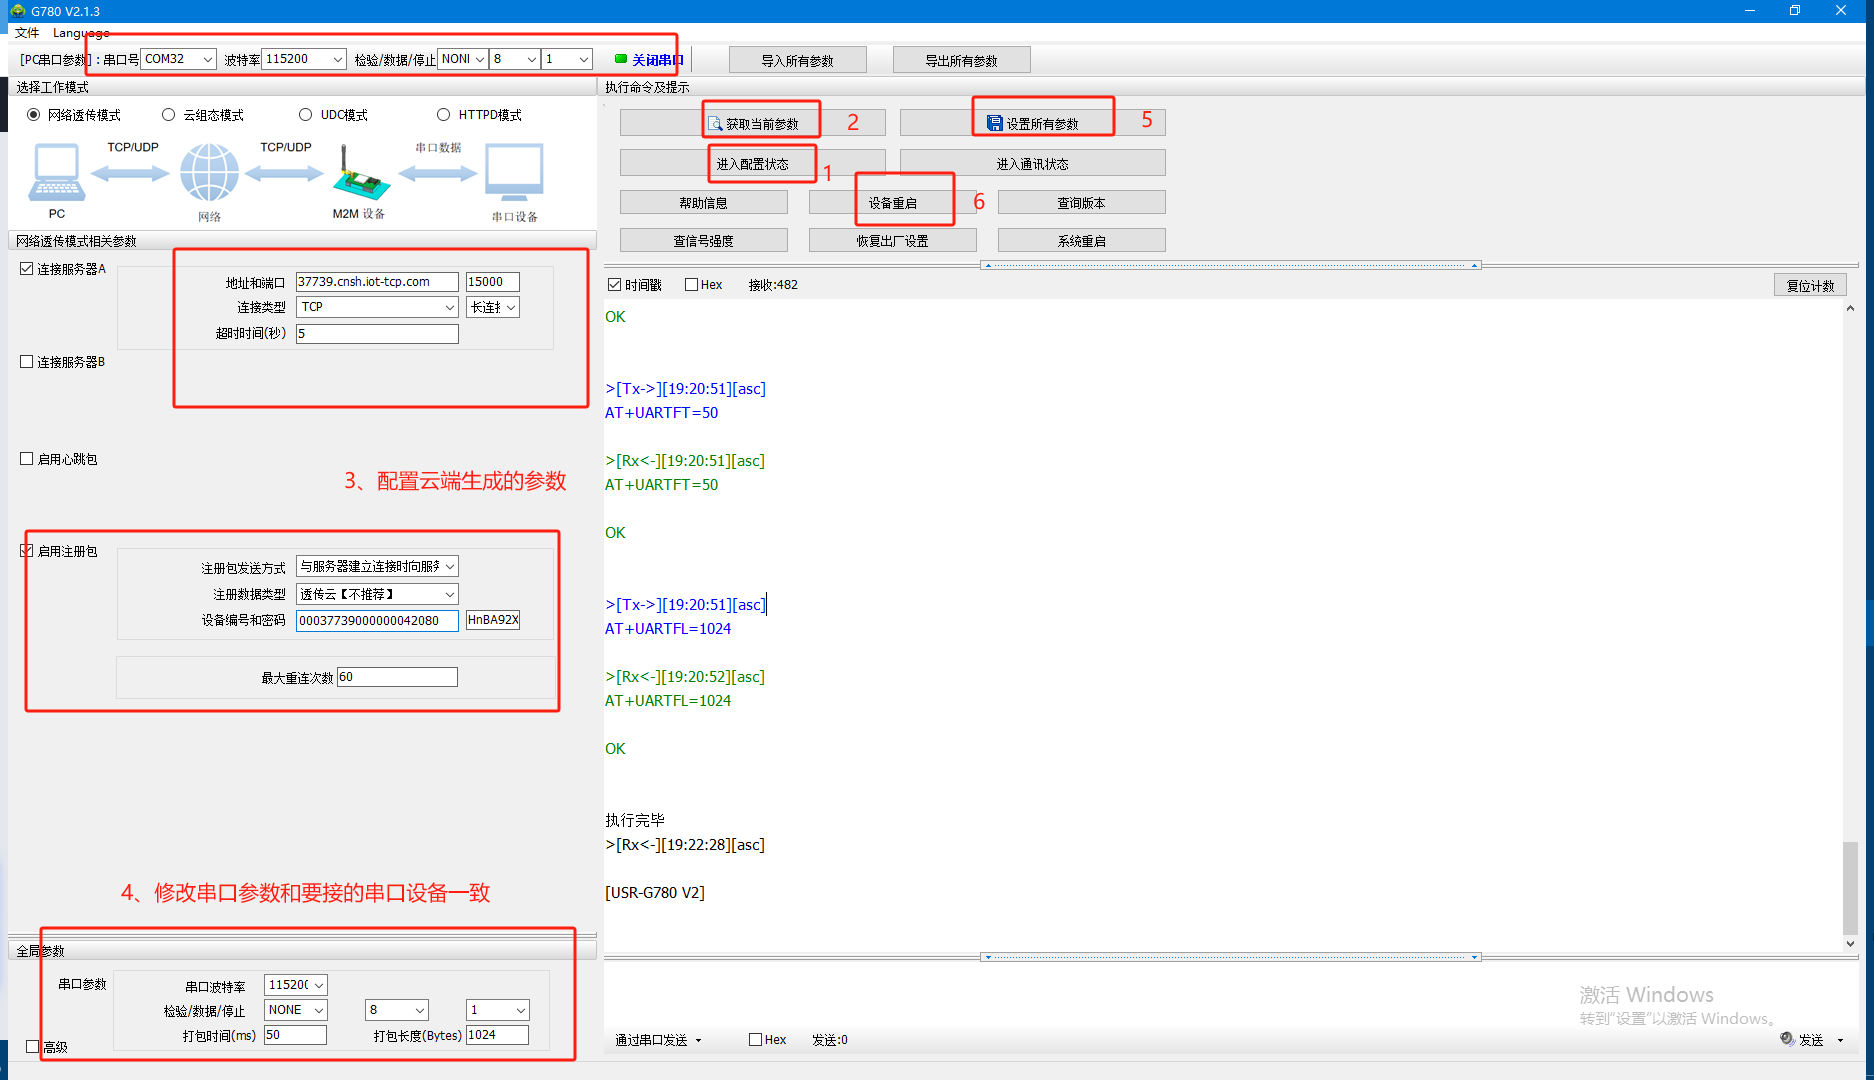The width and height of the screenshot is (1874, 1080).
Task: Click the device restart button
Action: (x=892, y=203)
